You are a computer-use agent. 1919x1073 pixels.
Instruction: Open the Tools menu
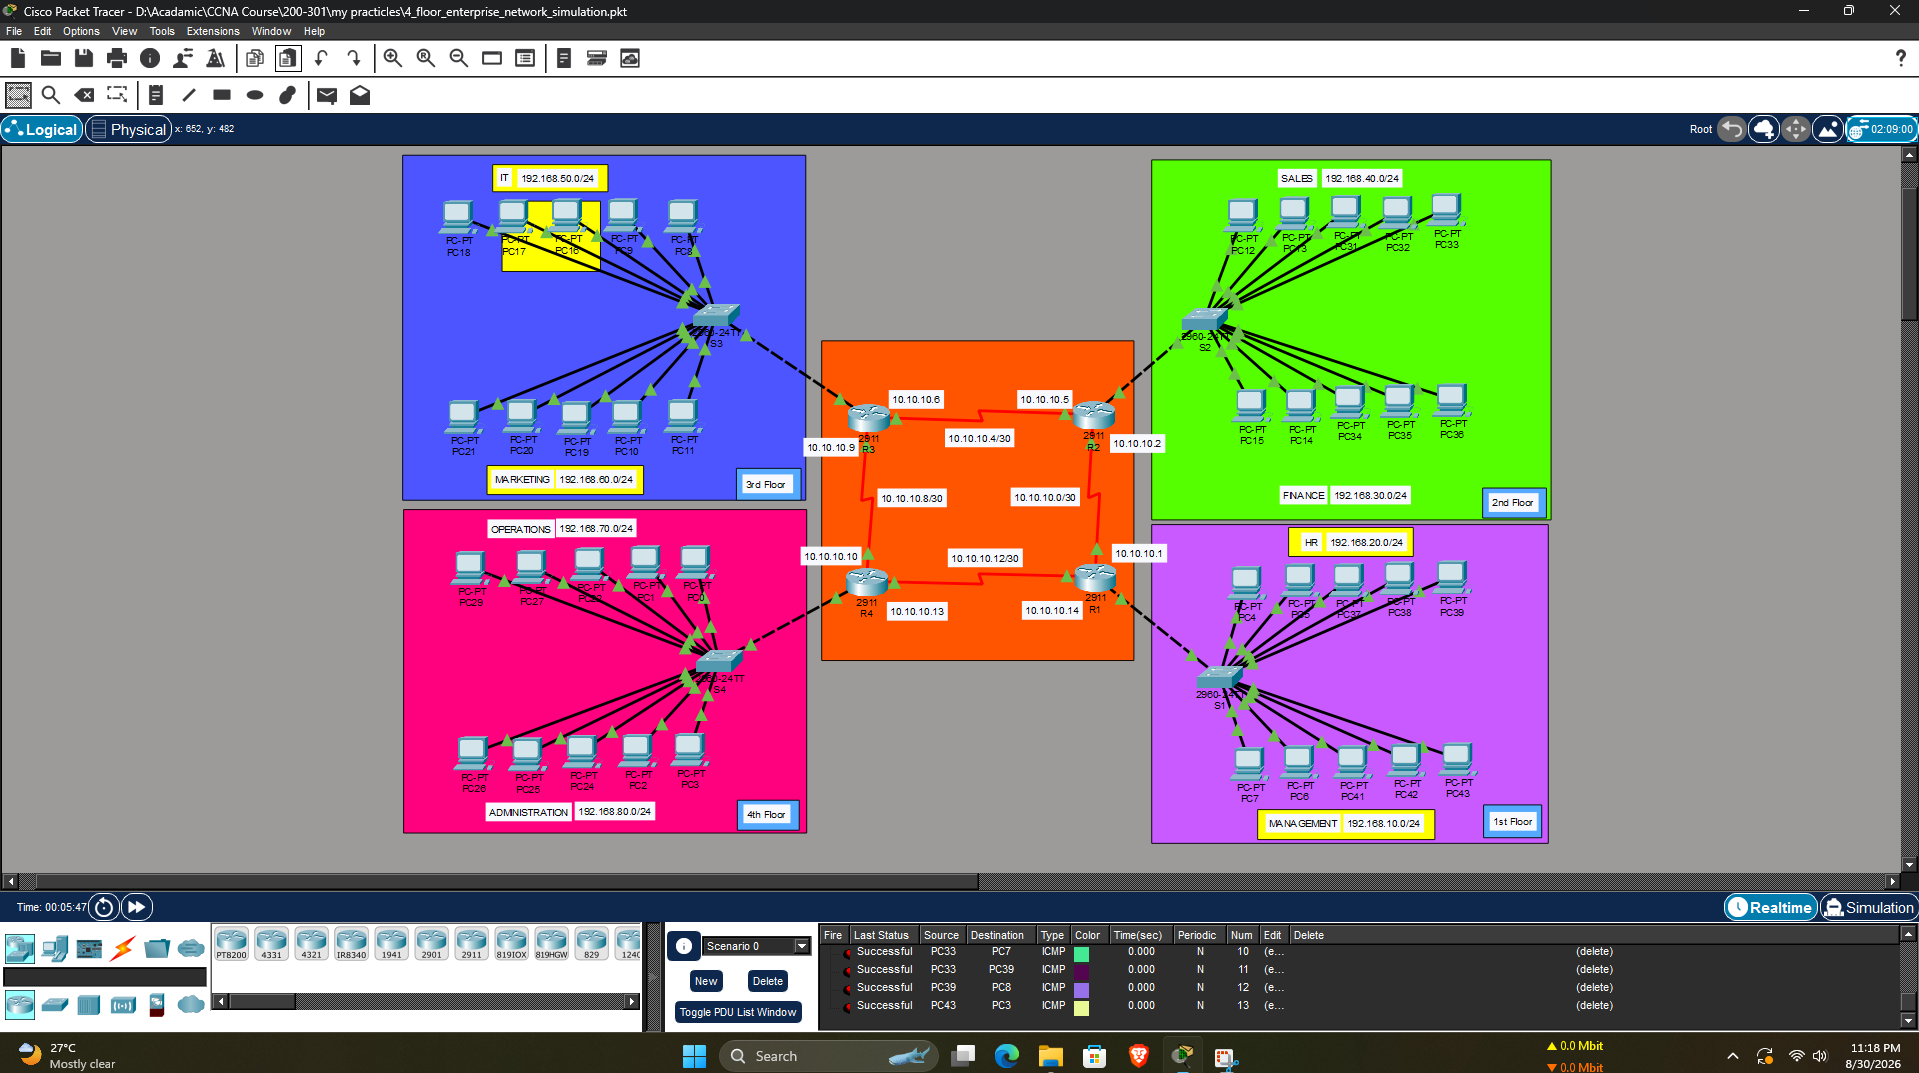(x=162, y=31)
